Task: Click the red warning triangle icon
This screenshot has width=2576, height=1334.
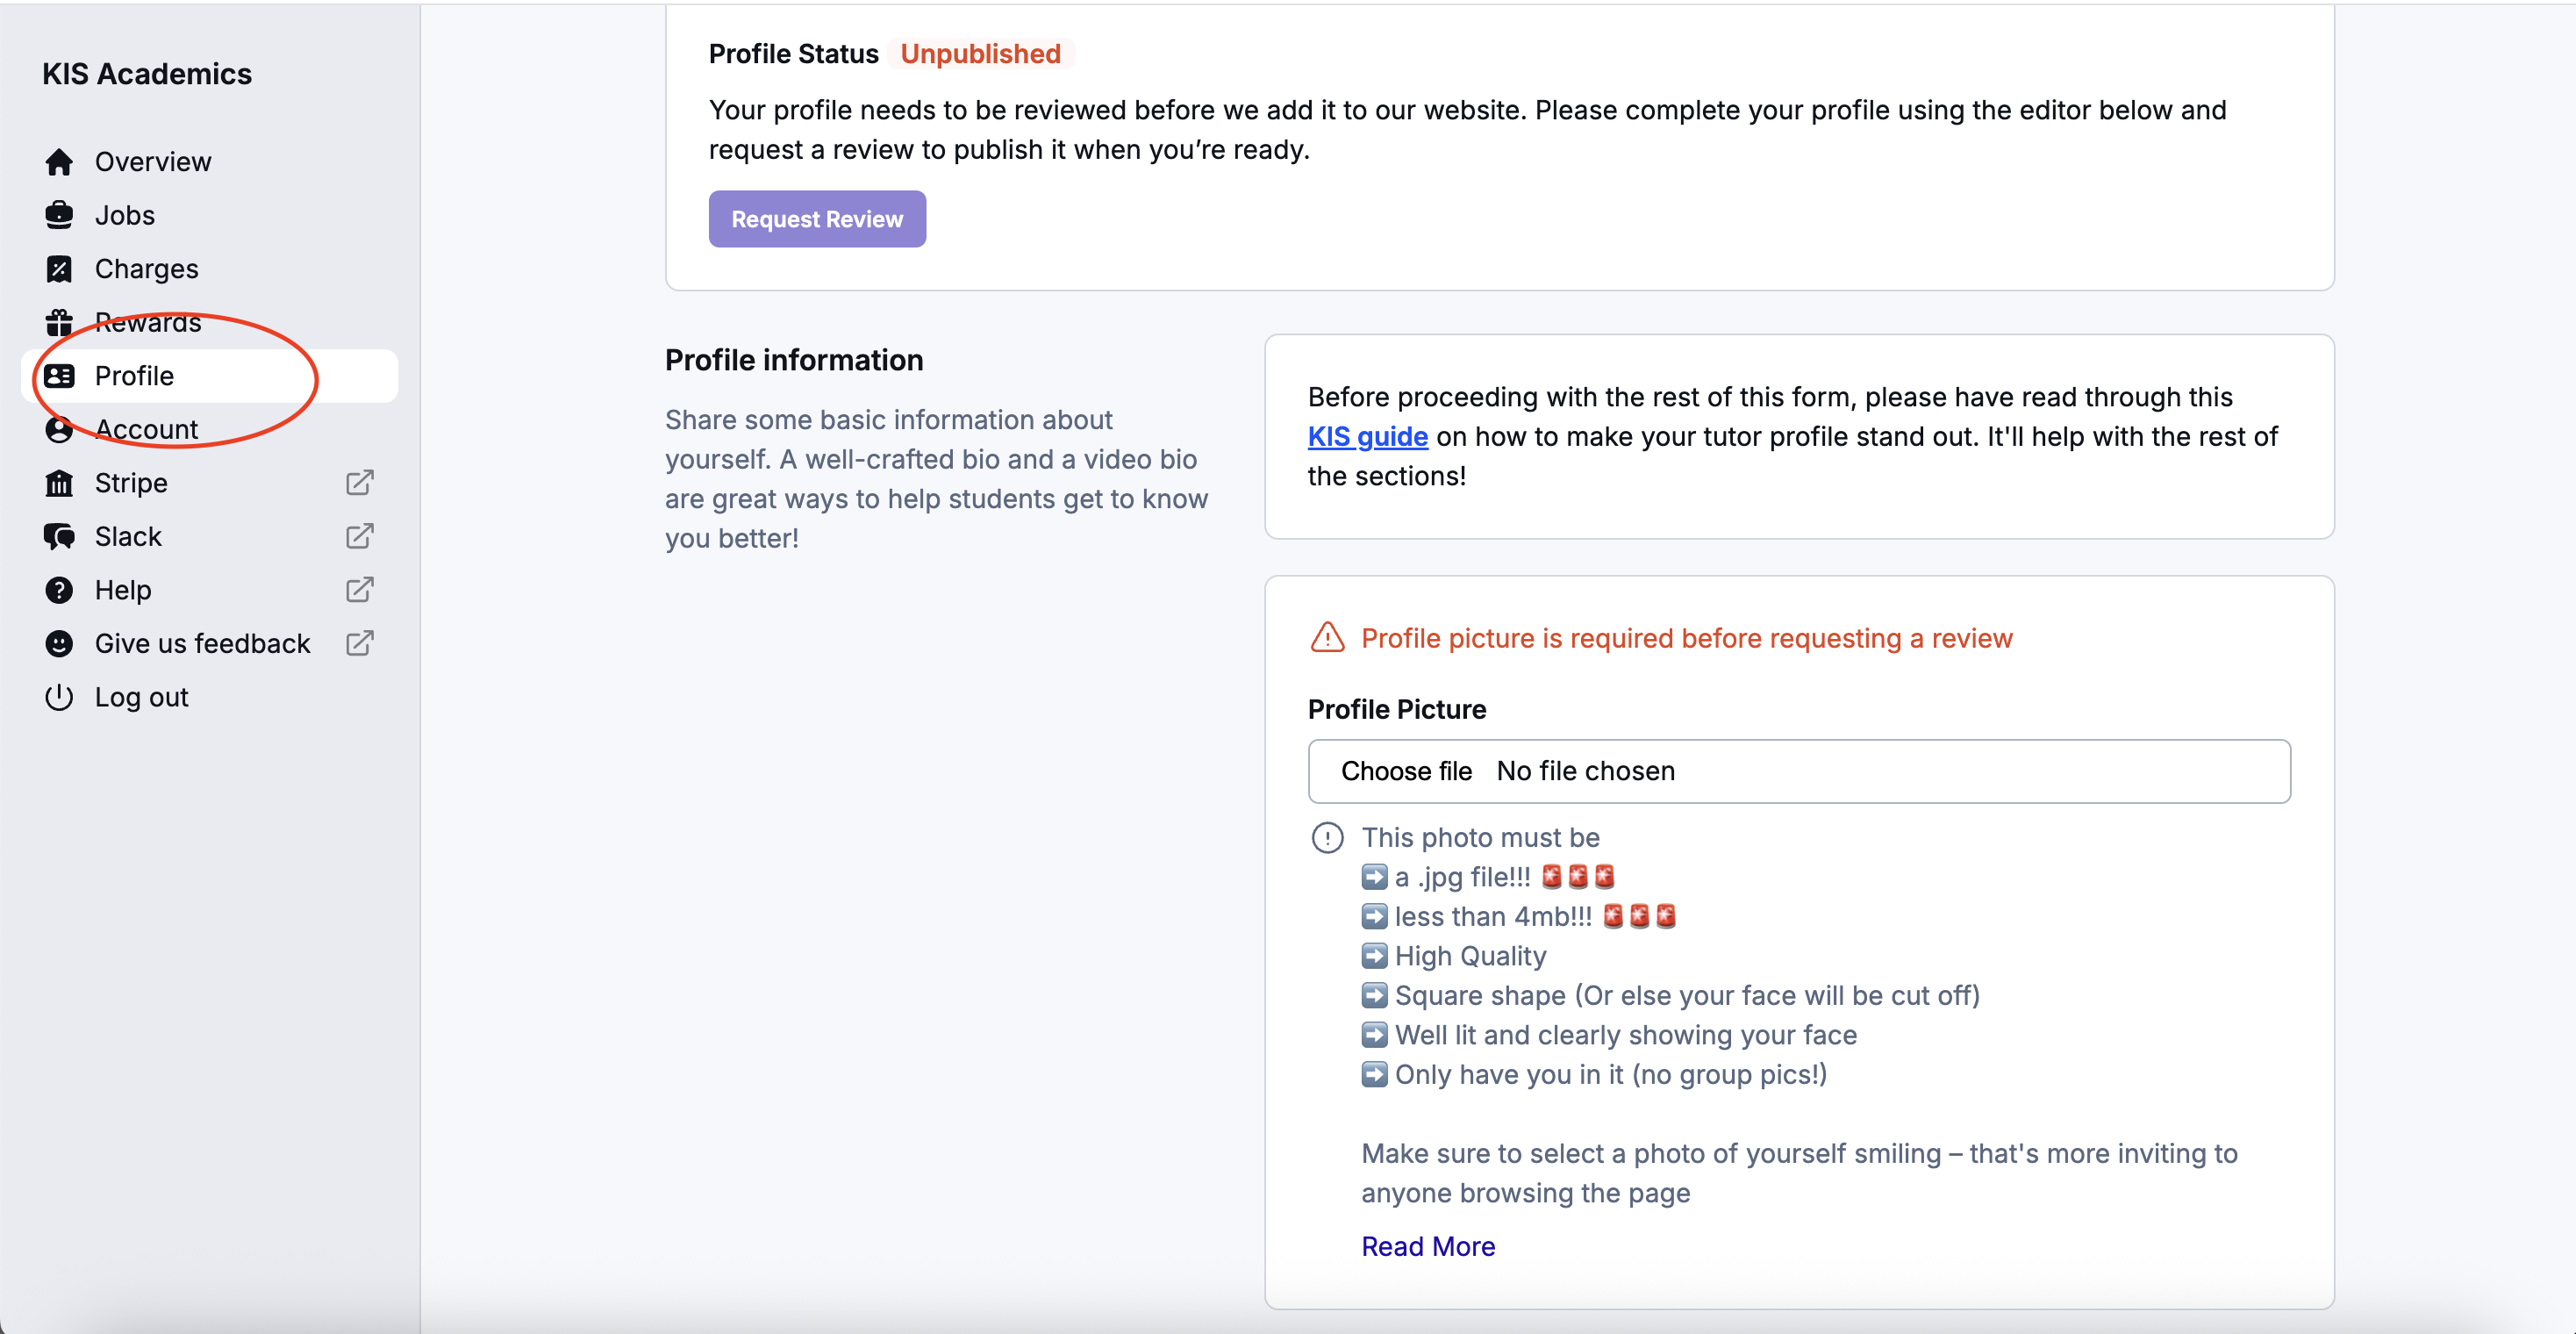Action: point(1327,638)
